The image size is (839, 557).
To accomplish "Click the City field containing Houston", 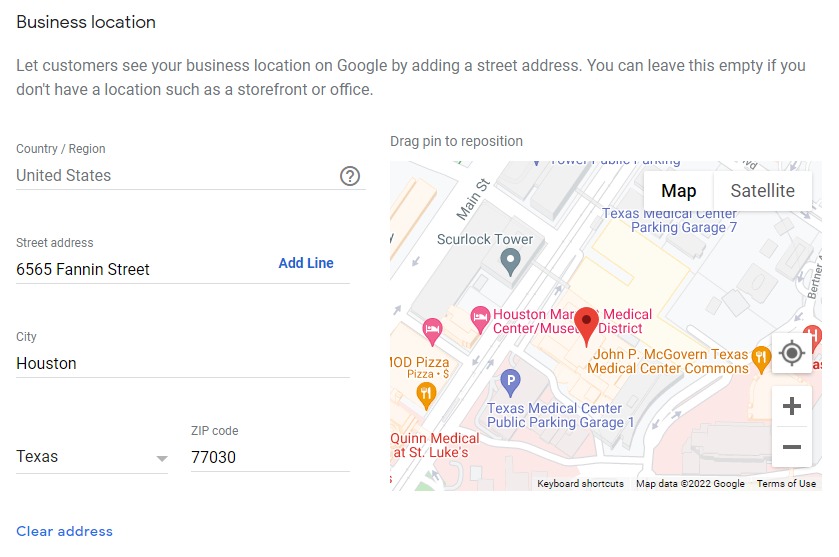I will [x=183, y=363].
